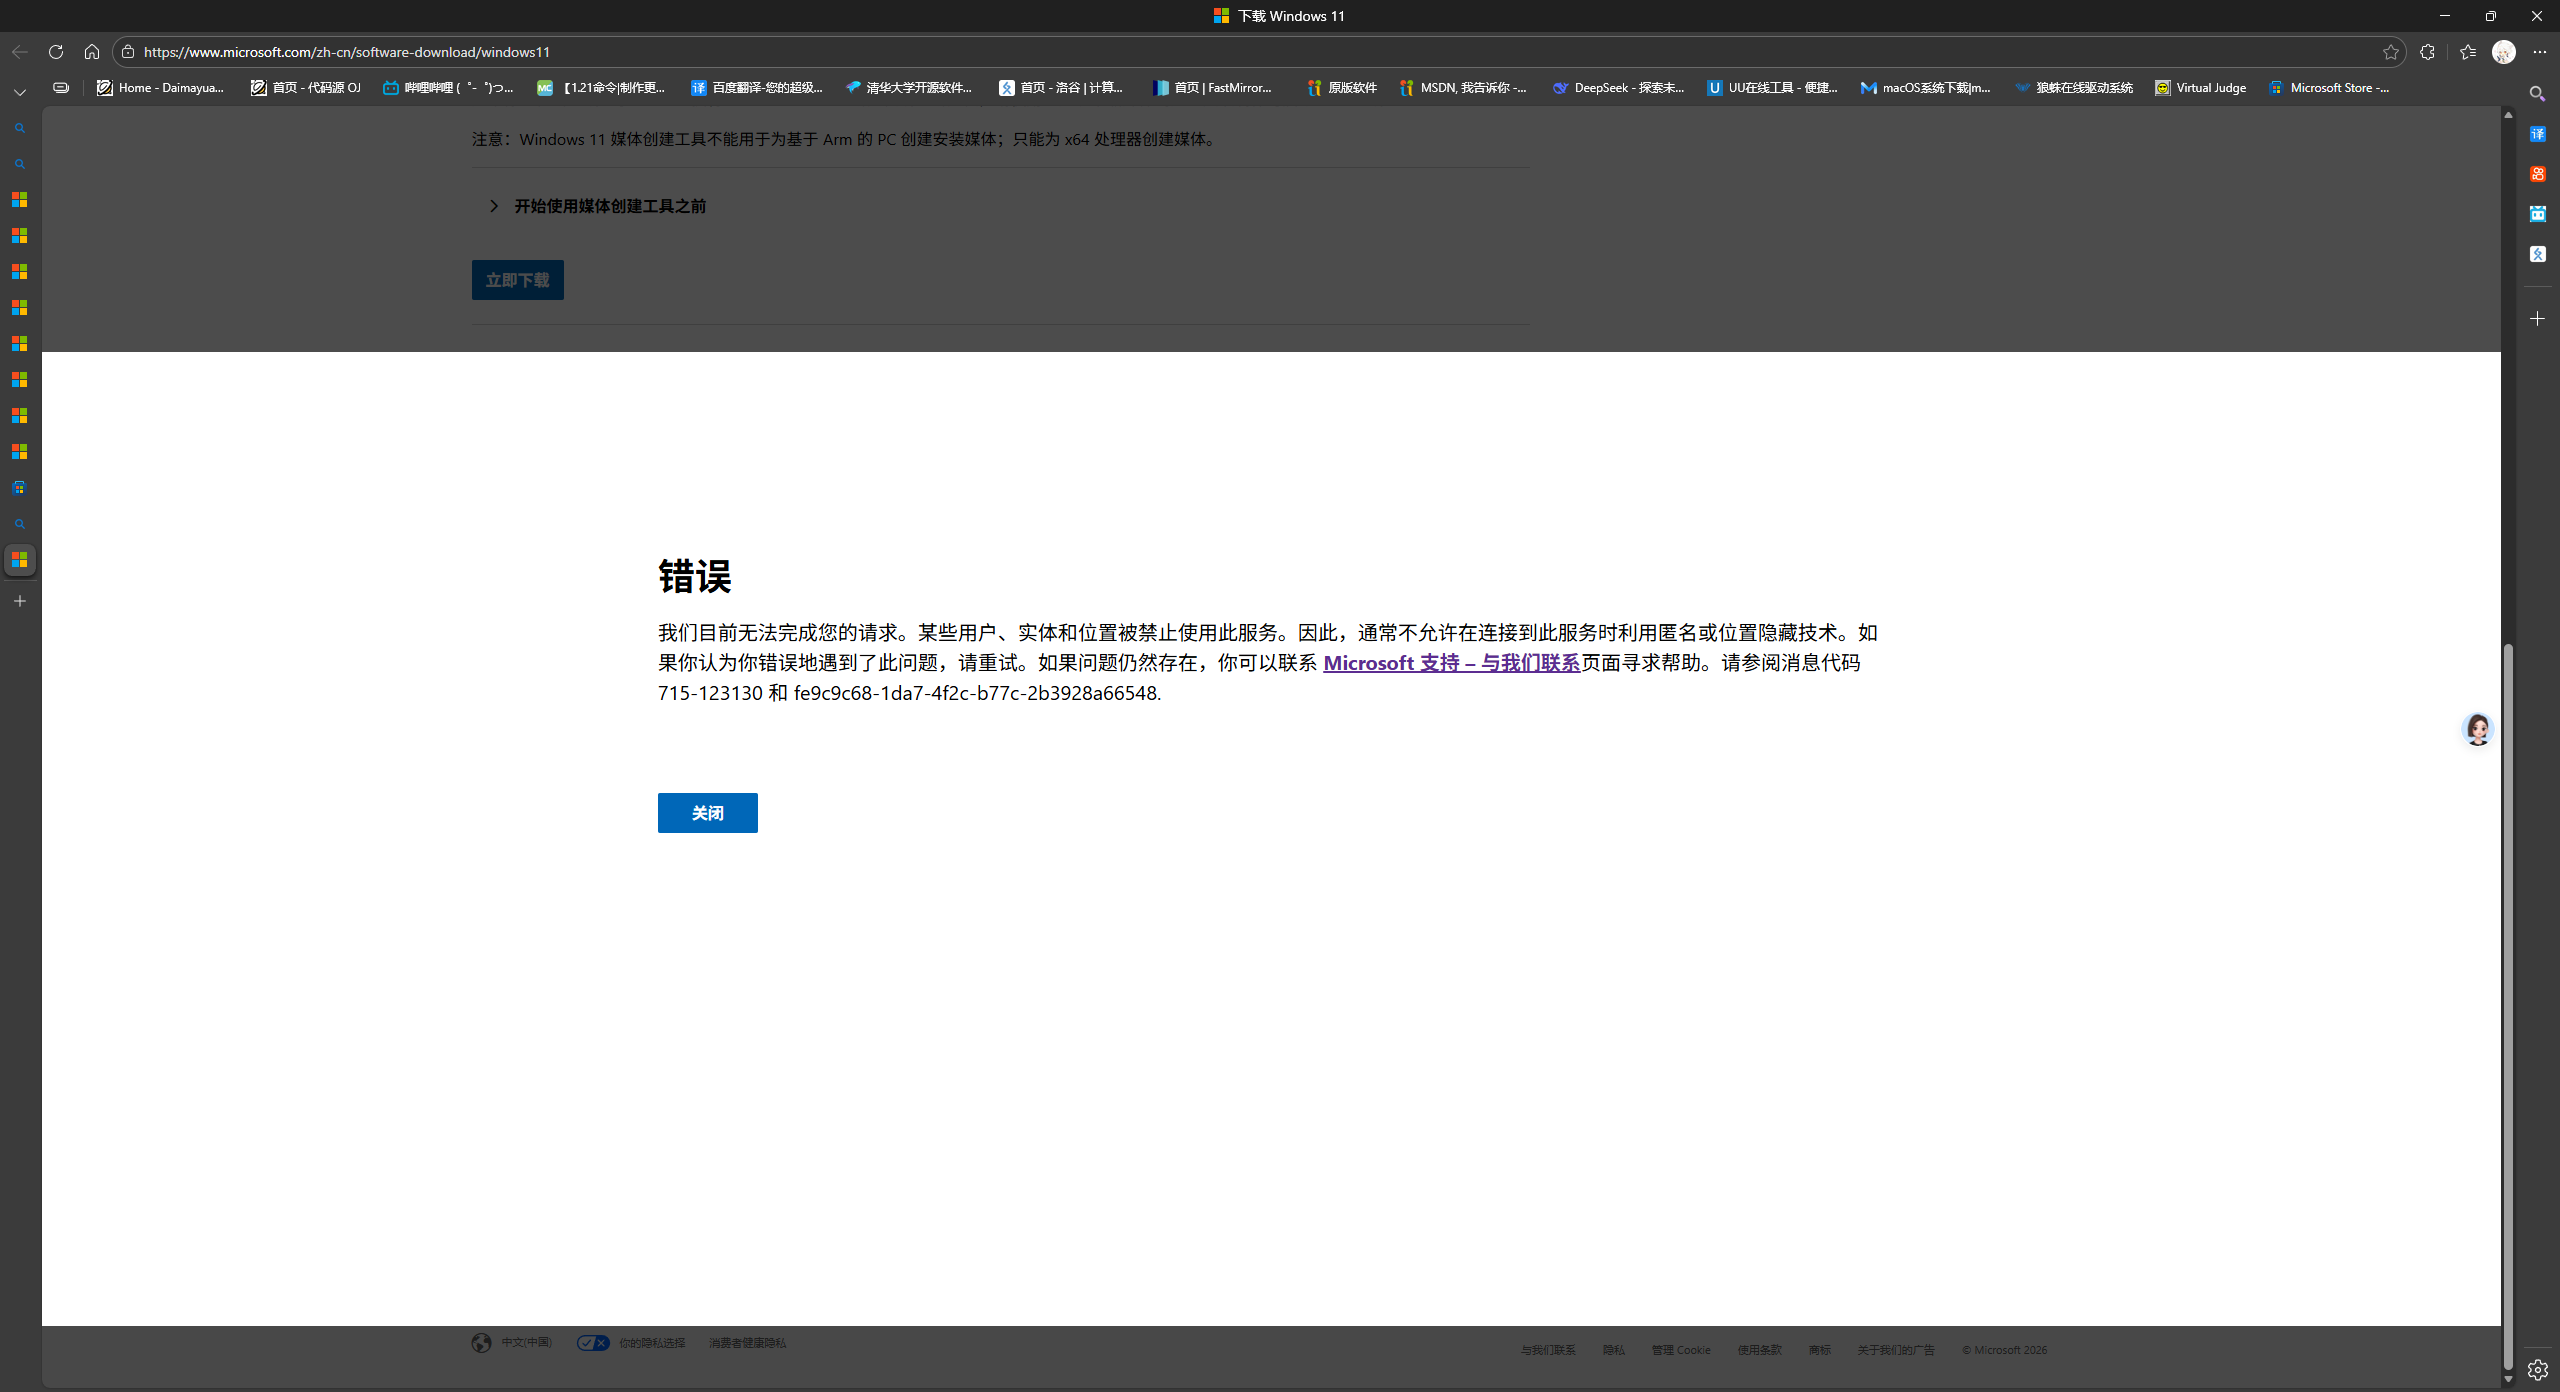Open Baidu Translate from the right sidebar
Viewport: 2560px width, 1392px height.
click(2538, 134)
